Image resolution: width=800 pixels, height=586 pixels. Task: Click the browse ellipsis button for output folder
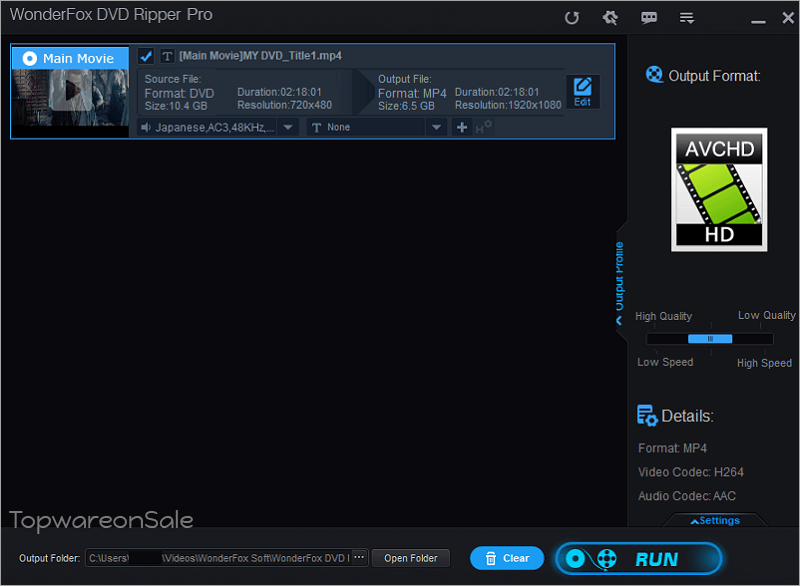359,557
